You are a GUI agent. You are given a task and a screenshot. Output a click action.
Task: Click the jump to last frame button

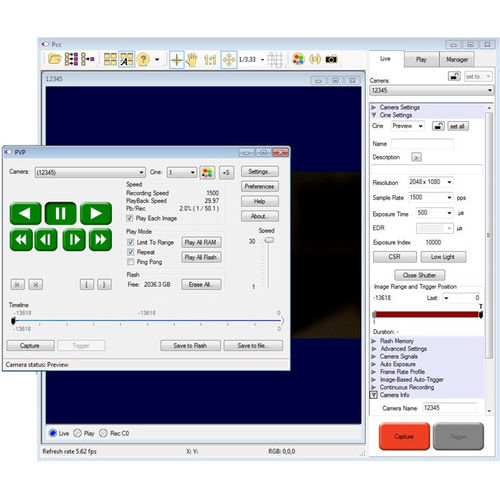coord(36,284)
